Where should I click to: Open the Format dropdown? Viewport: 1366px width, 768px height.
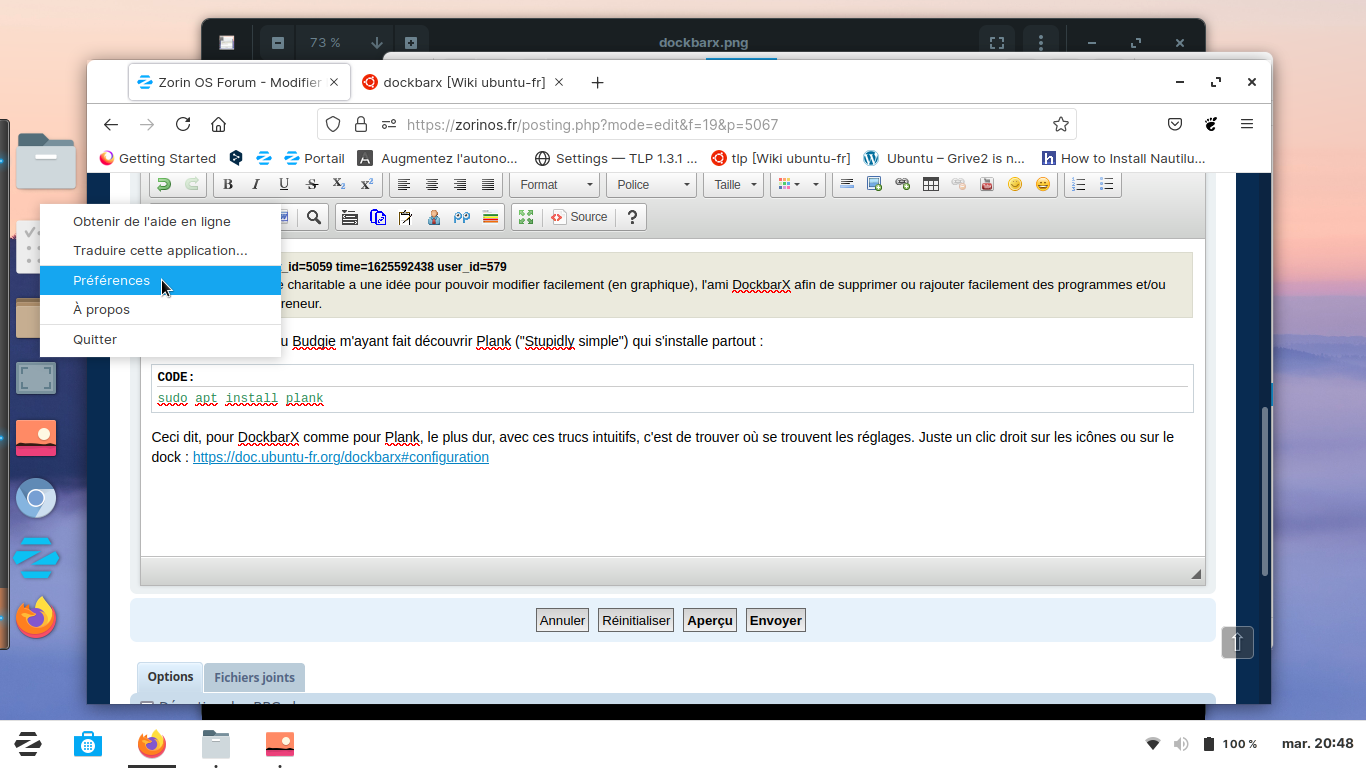(x=555, y=185)
